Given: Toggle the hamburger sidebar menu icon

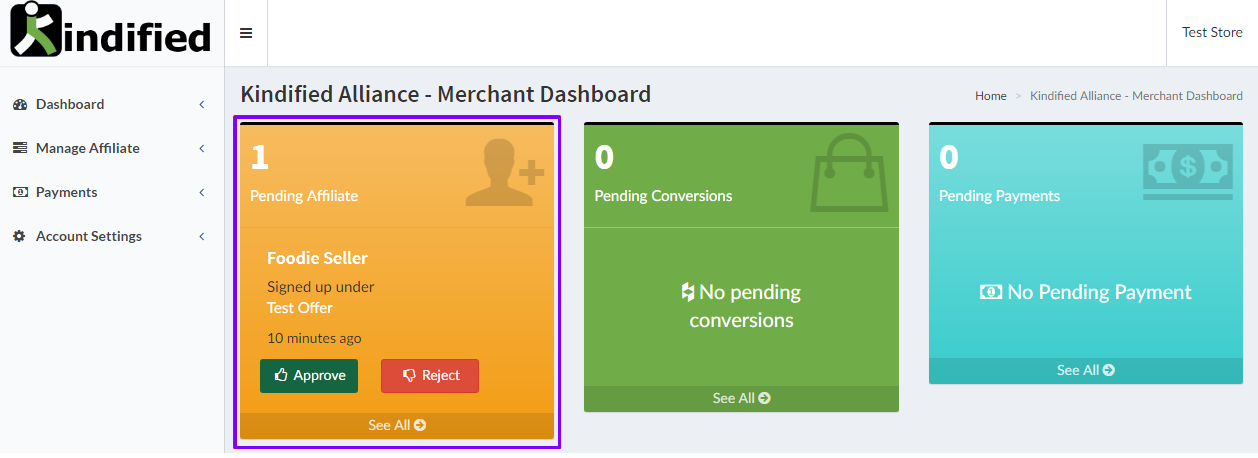Looking at the screenshot, I should pyautogui.click(x=246, y=33).
